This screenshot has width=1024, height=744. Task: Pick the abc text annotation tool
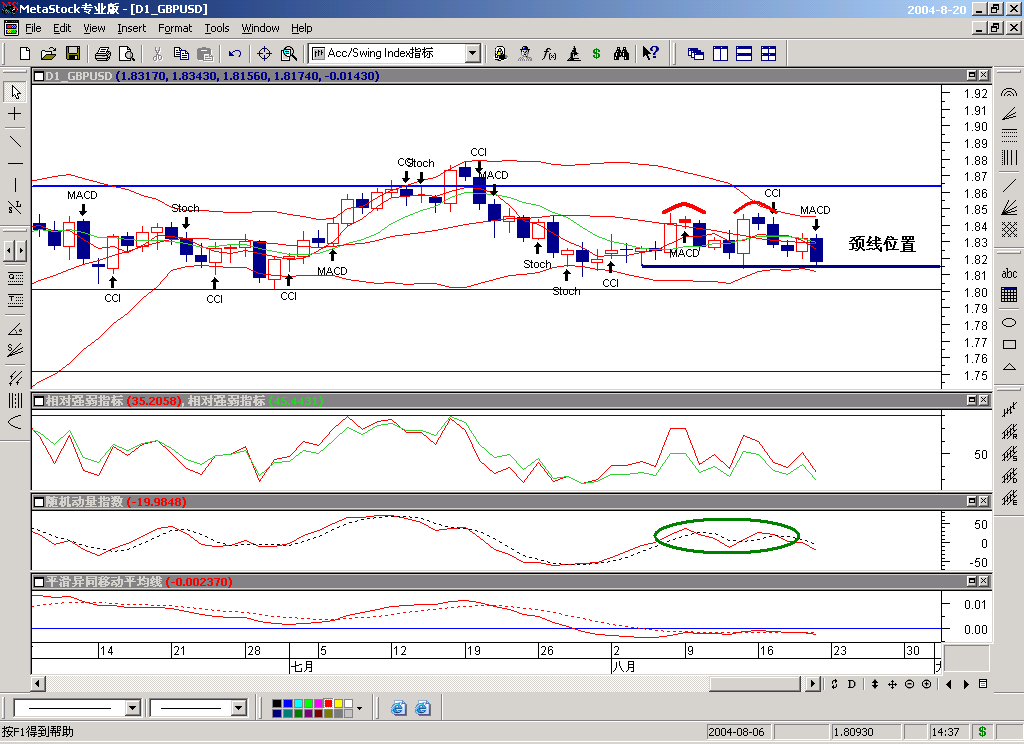click(x=1009, y=275)
